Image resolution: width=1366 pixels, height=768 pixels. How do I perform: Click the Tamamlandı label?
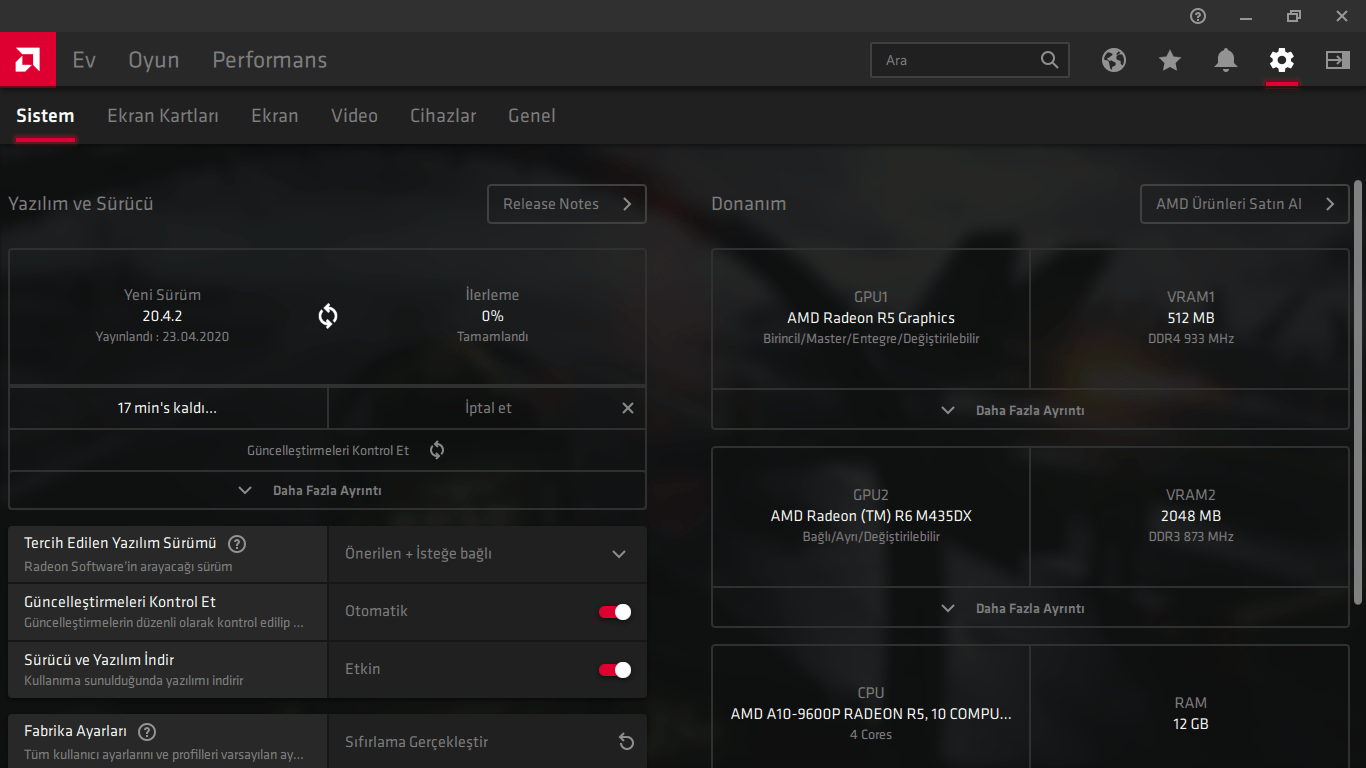[x=492, y=337]
